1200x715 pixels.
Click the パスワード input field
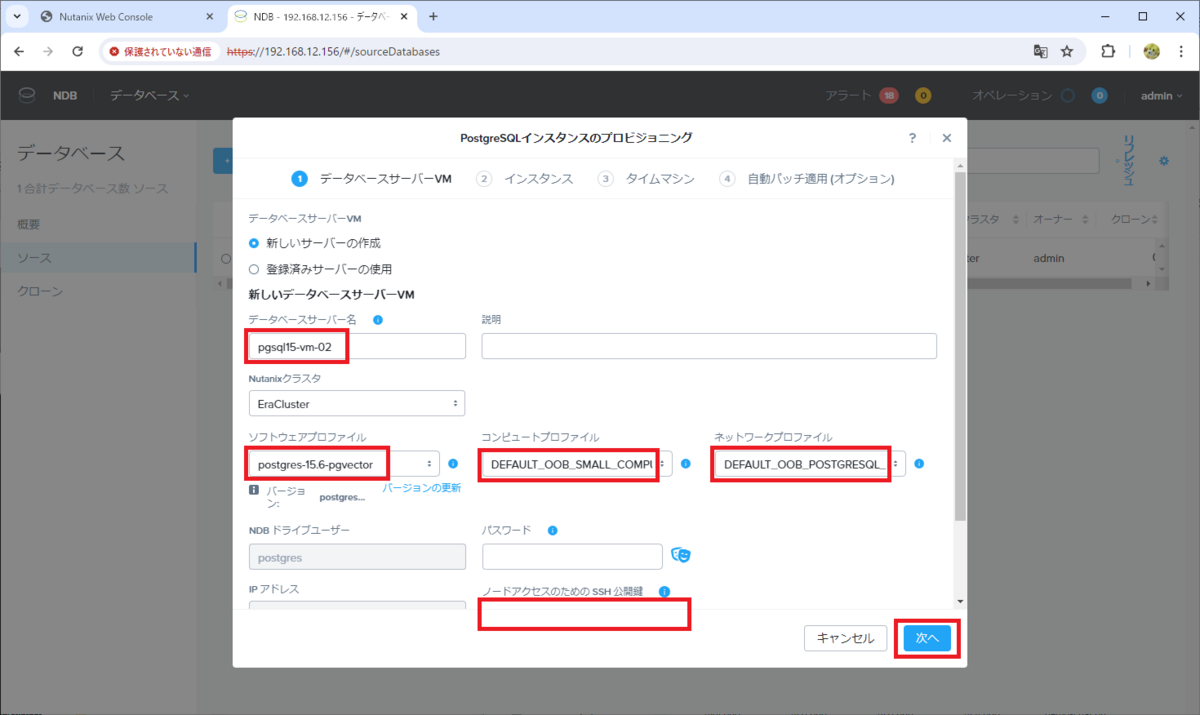572,556
